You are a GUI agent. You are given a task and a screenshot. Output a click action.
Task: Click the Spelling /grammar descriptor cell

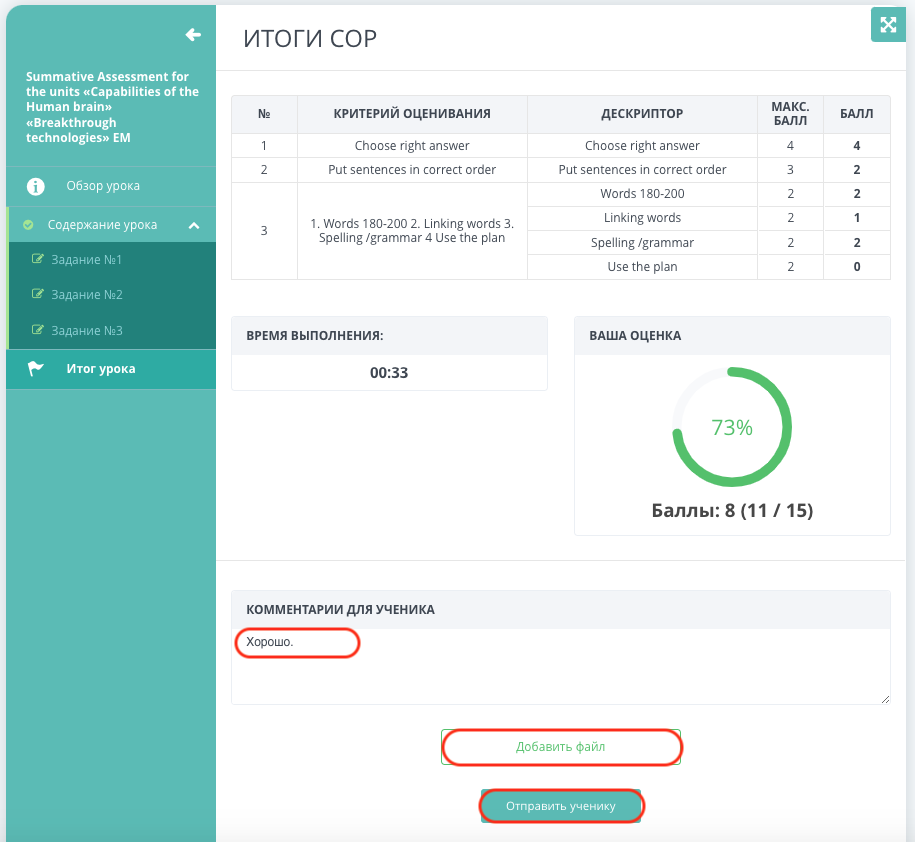click(642, 243)
